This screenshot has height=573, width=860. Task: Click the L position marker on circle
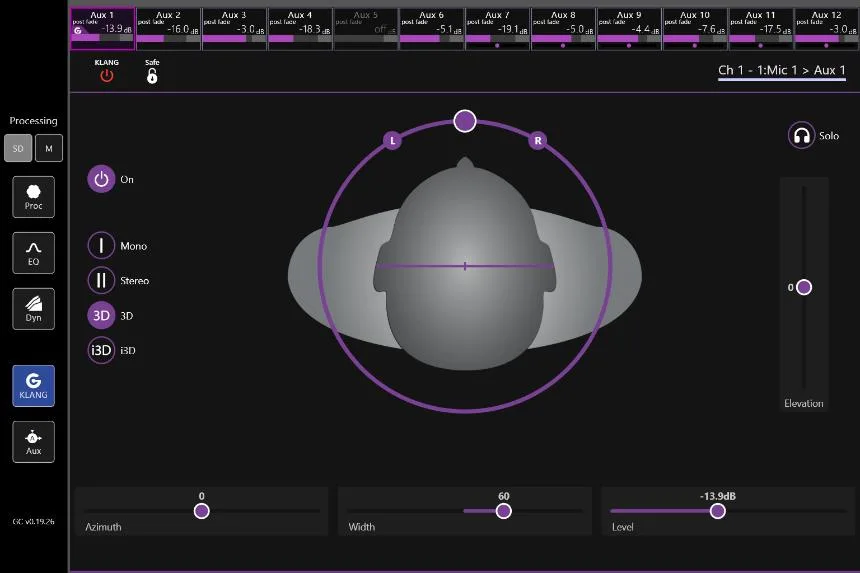pos(392,141)
